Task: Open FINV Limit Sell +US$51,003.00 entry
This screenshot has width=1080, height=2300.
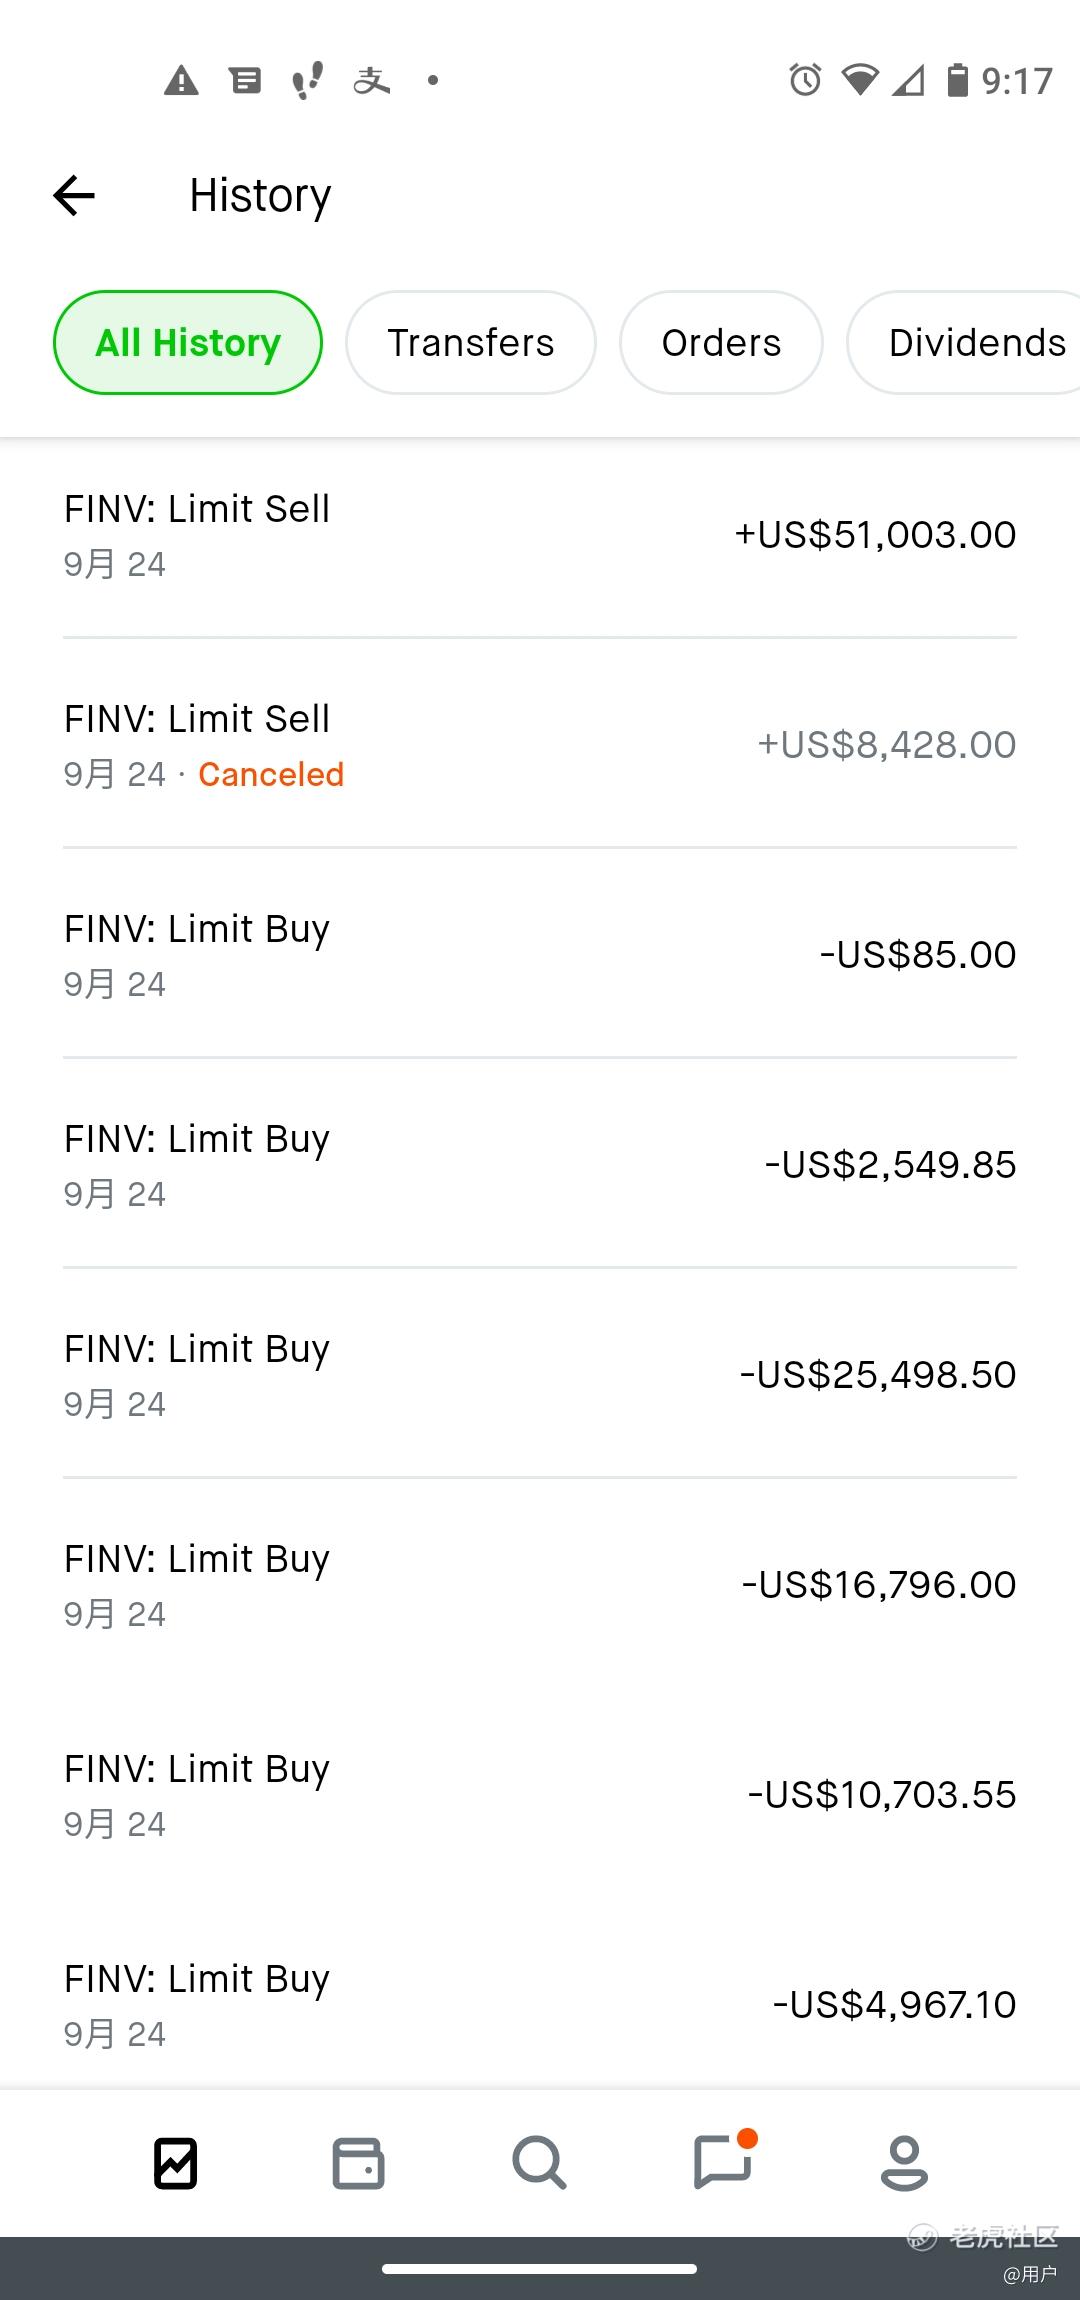Action: point(540,535)
